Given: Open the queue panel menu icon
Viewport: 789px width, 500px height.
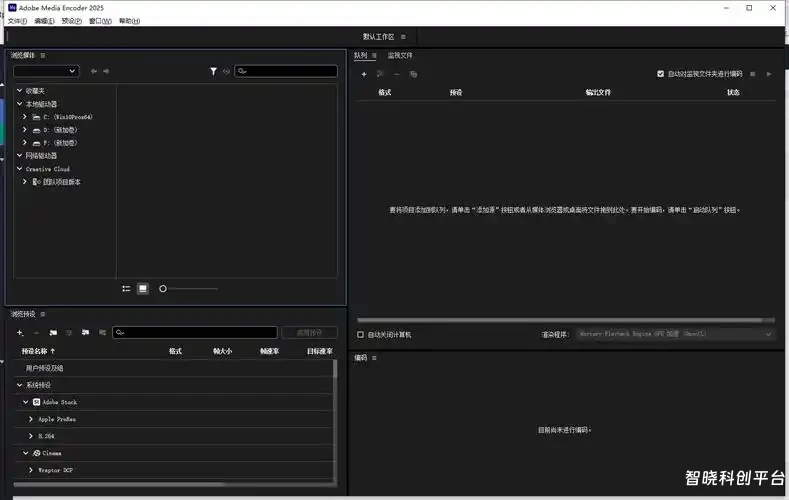Looking at the screenshot, I should (x=374, y=55).
